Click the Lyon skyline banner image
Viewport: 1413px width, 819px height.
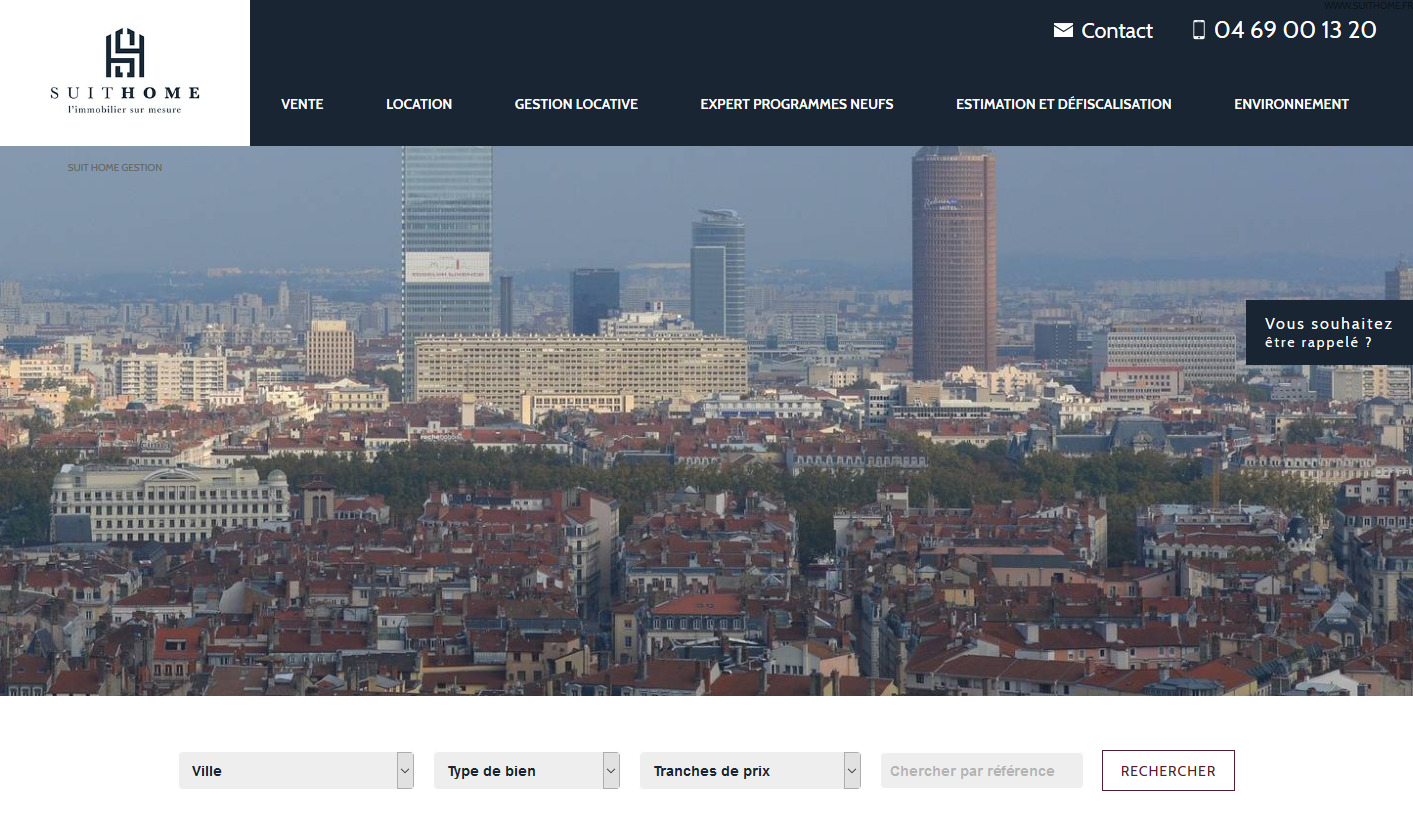tap(706, 421)
